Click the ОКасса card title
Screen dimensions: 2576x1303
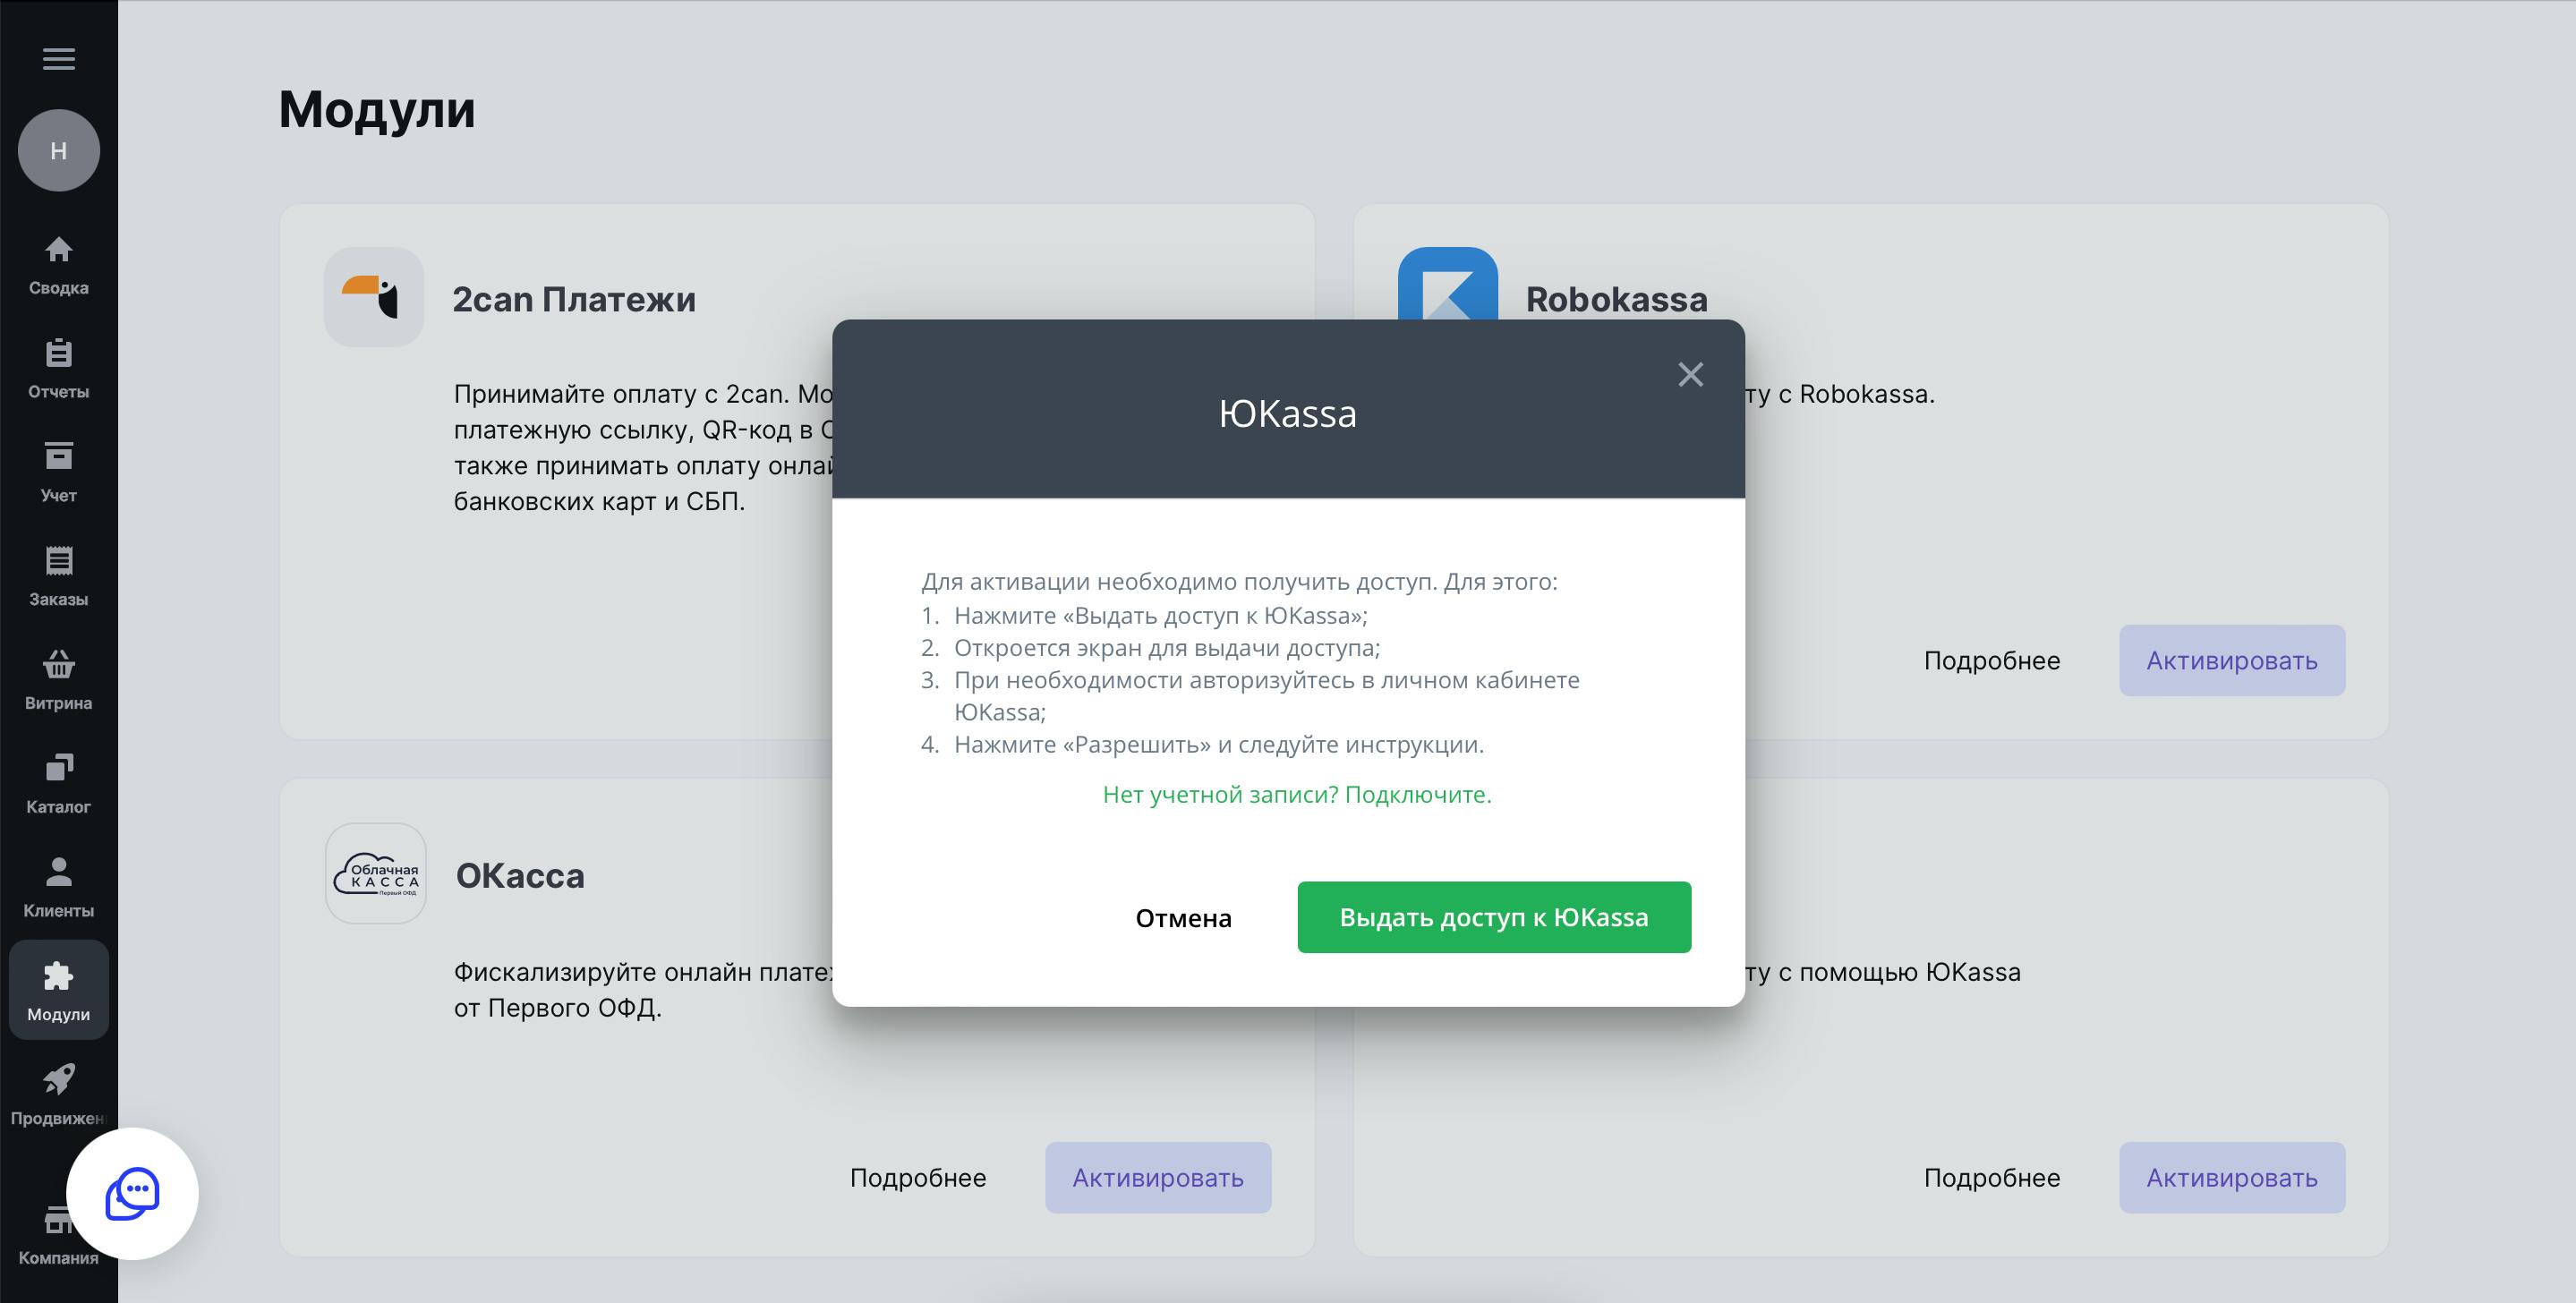pyautogui.click(x=520, y=875)
